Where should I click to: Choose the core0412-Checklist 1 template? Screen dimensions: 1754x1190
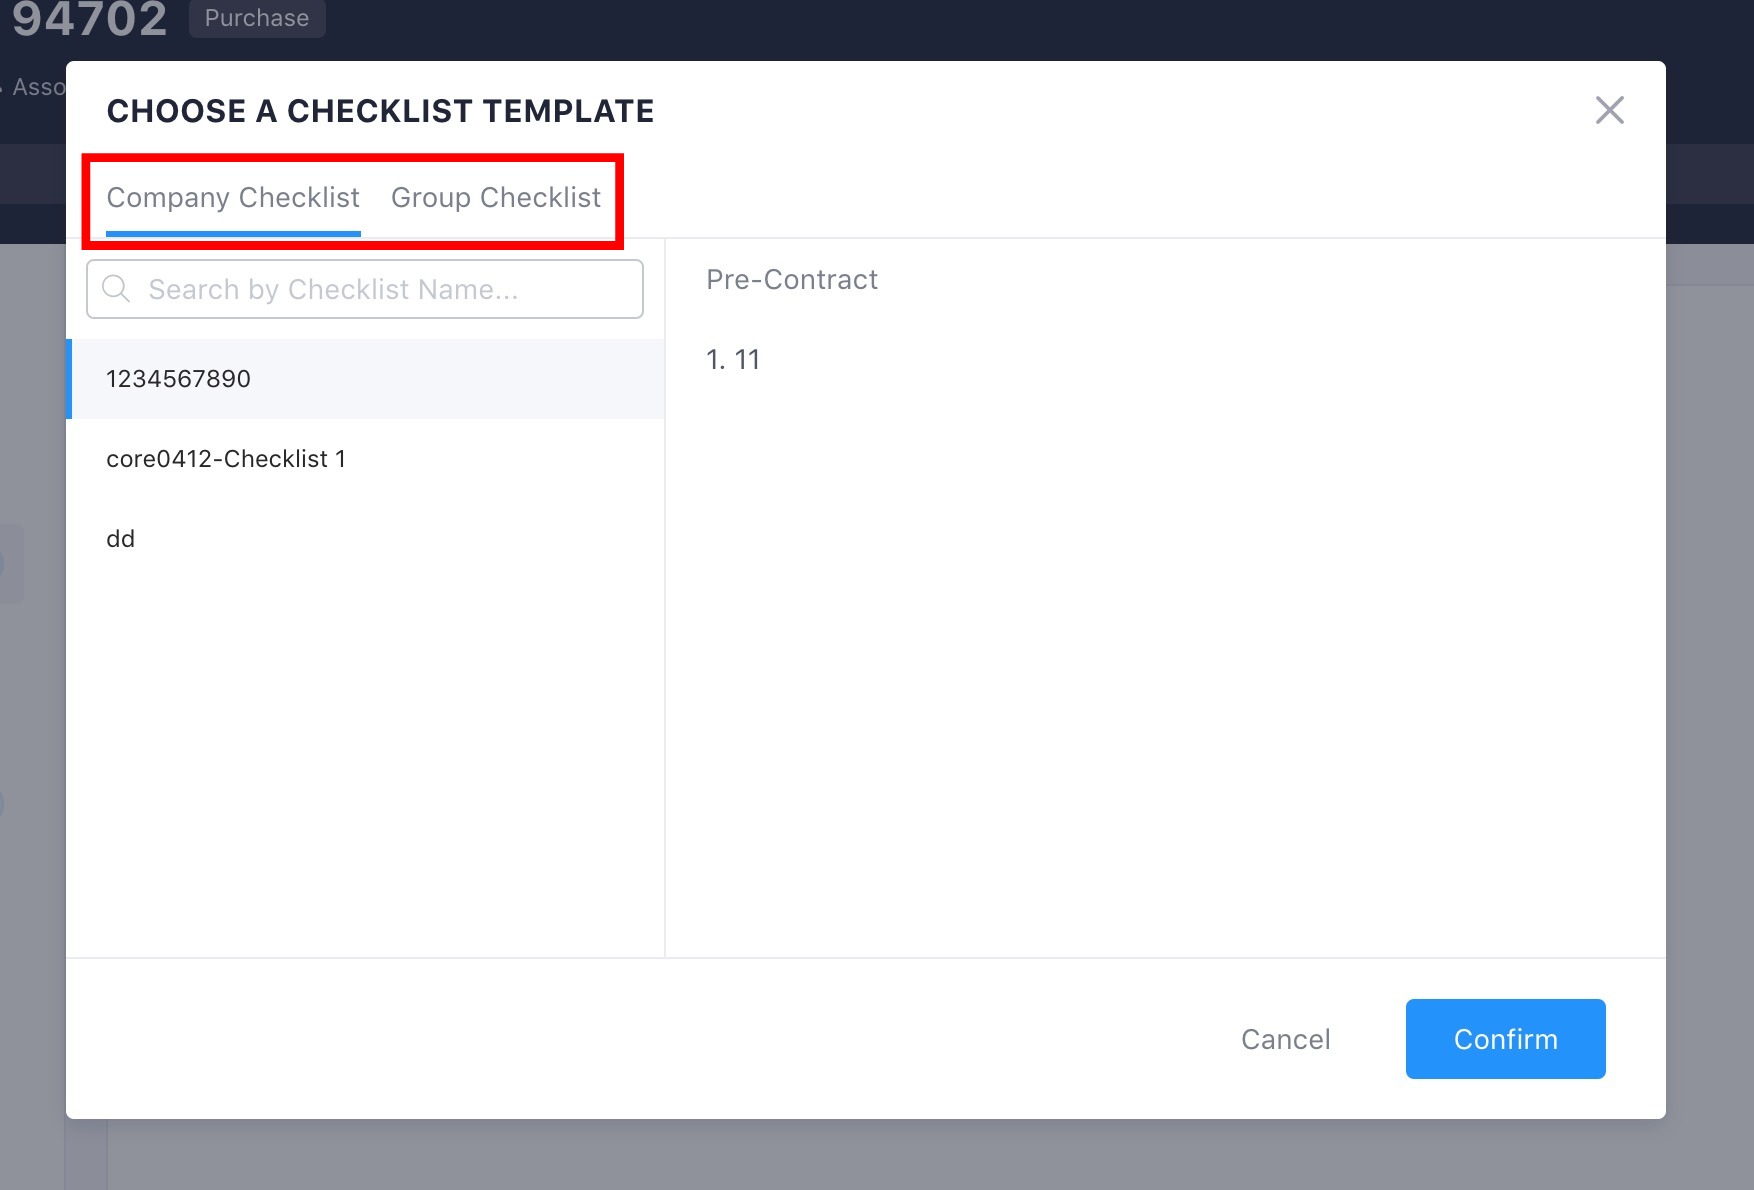[366, 459]
